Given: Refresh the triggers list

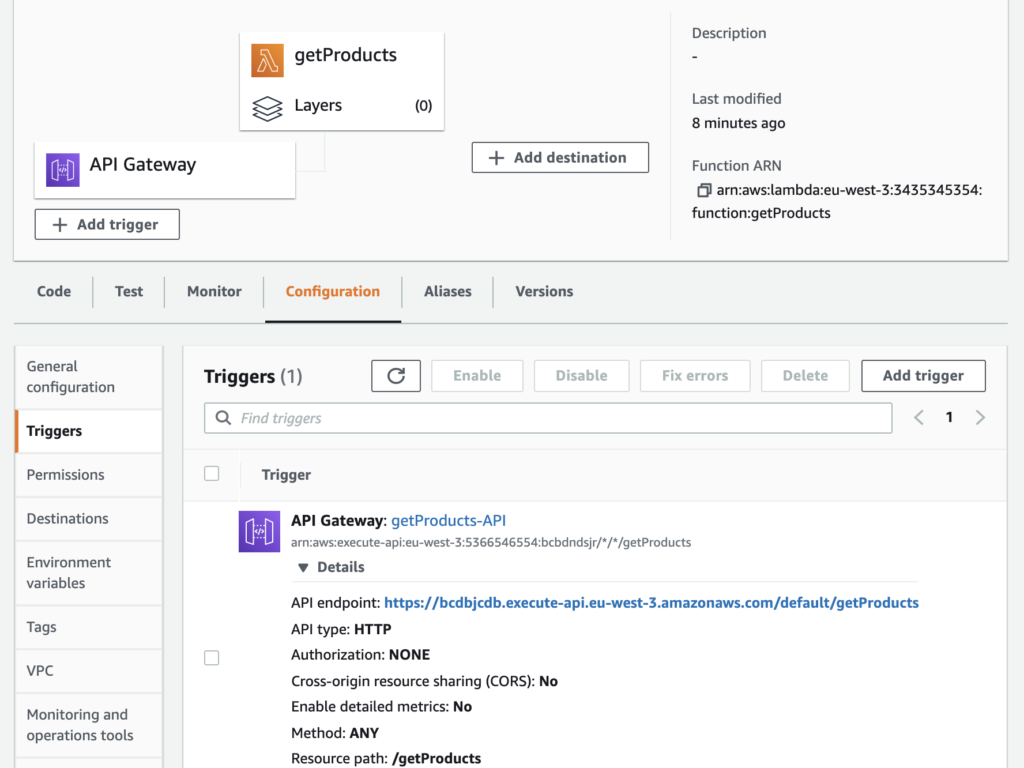Looking at the screenshot, I should coord(396,376).
